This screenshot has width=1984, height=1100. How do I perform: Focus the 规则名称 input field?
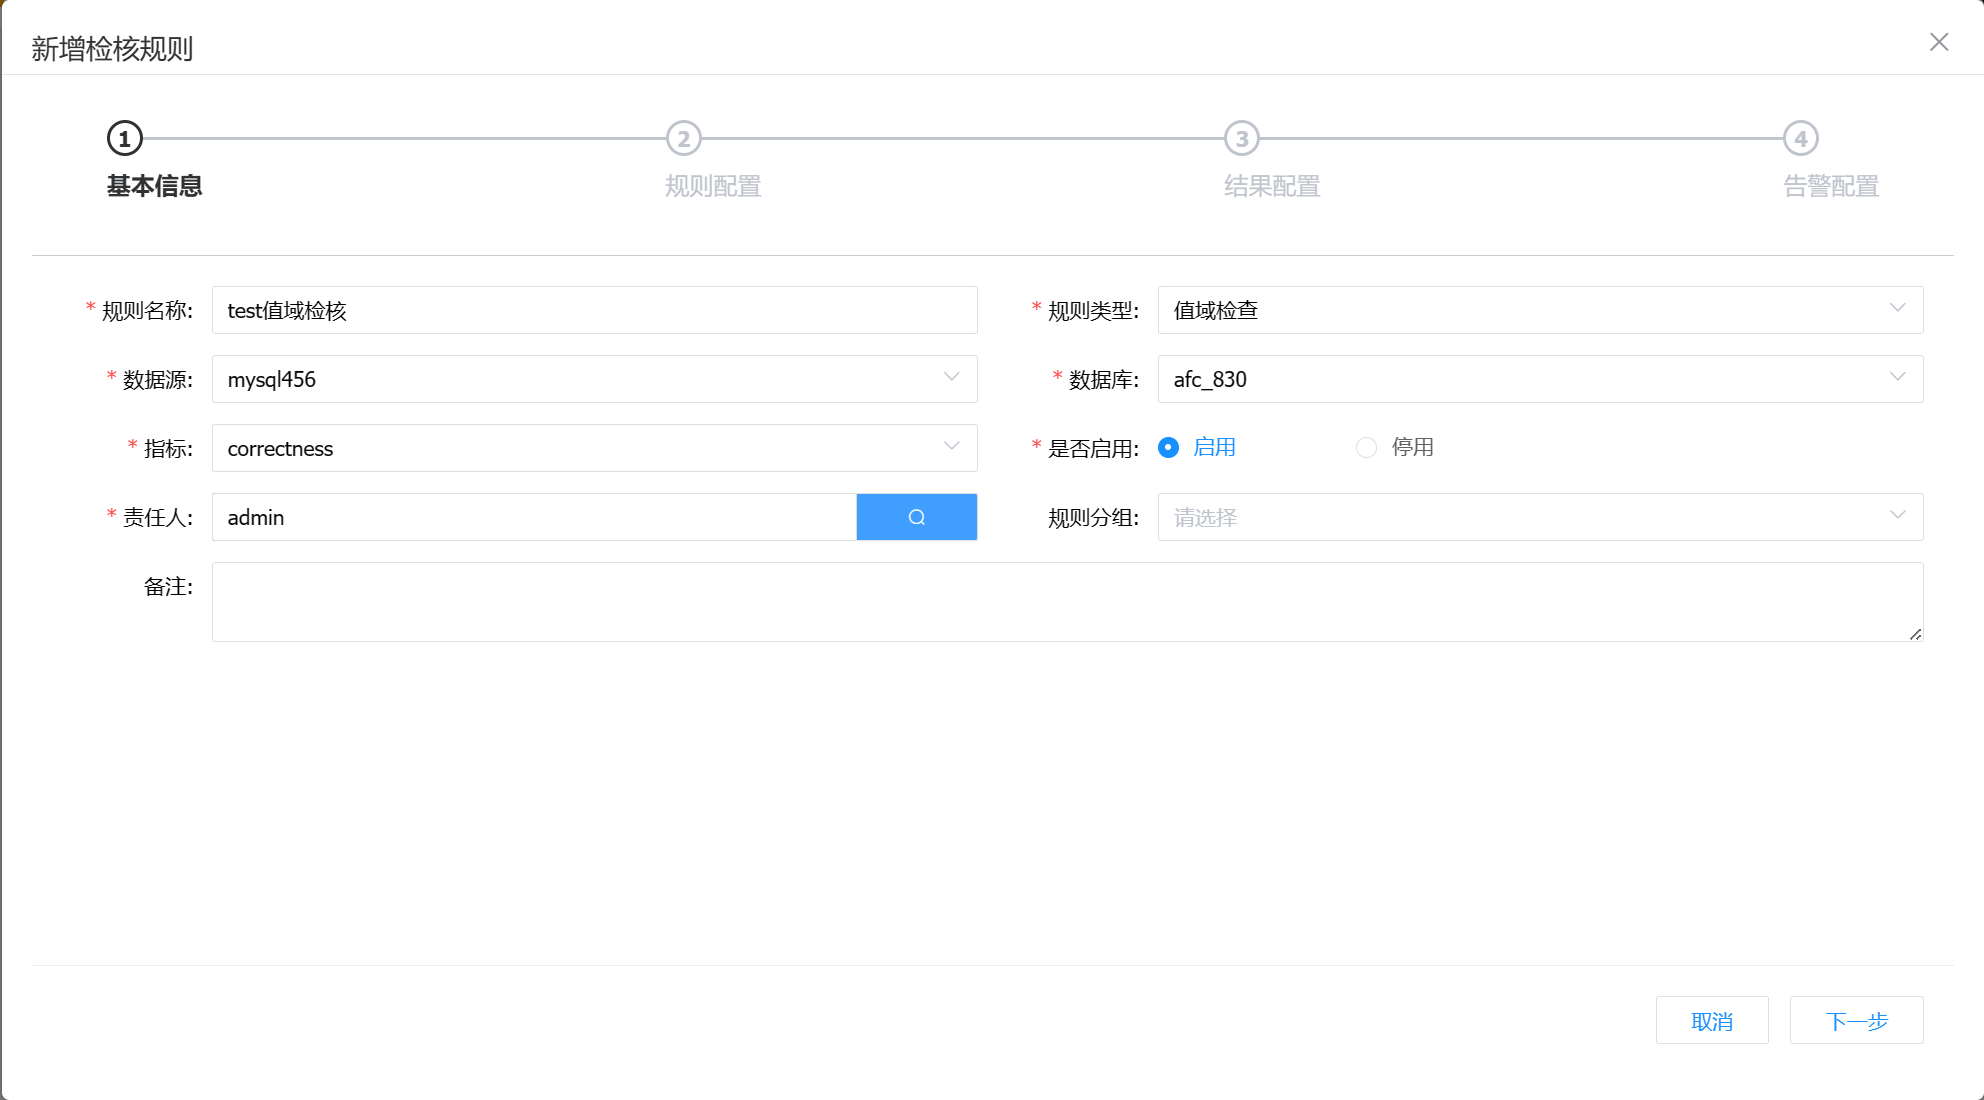(594, 310)
